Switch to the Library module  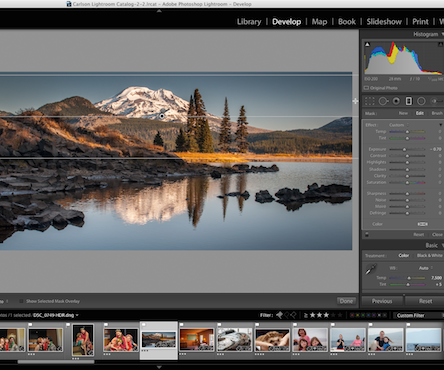(x=249, y=22)
